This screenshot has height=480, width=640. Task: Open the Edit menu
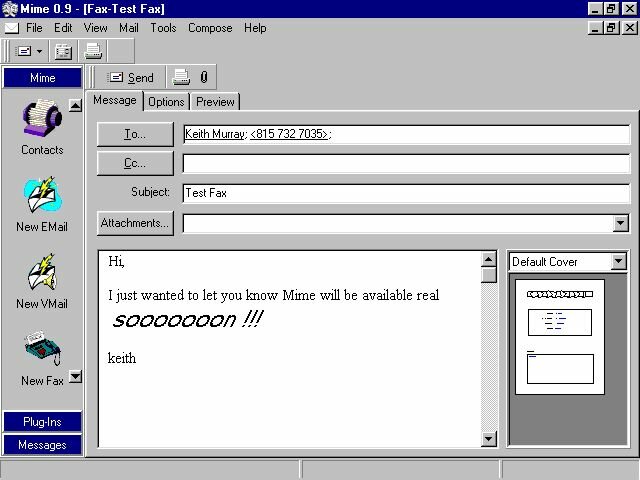pyautogui.click(x=63, y=28)
